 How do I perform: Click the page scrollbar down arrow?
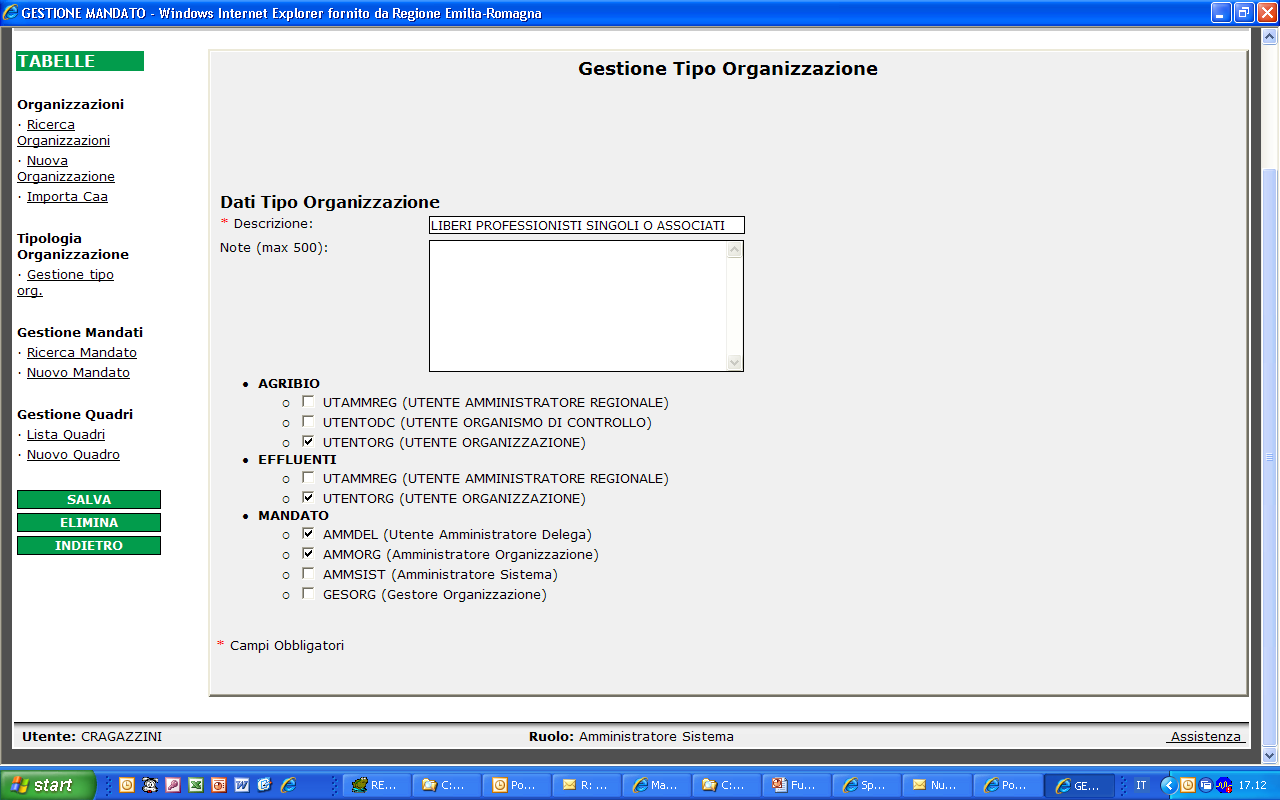coord(1270,756)
